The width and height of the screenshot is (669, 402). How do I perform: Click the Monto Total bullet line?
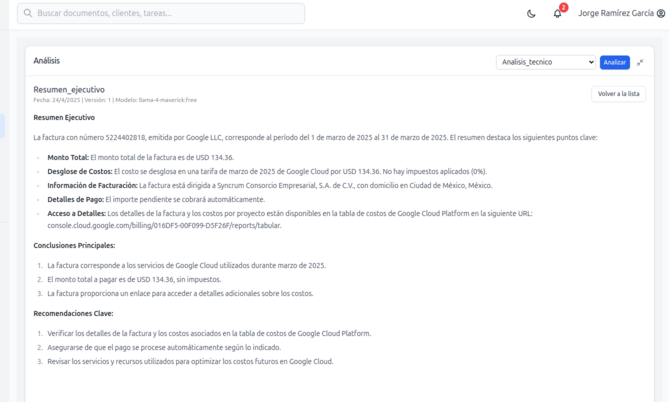tap(140, 157)
